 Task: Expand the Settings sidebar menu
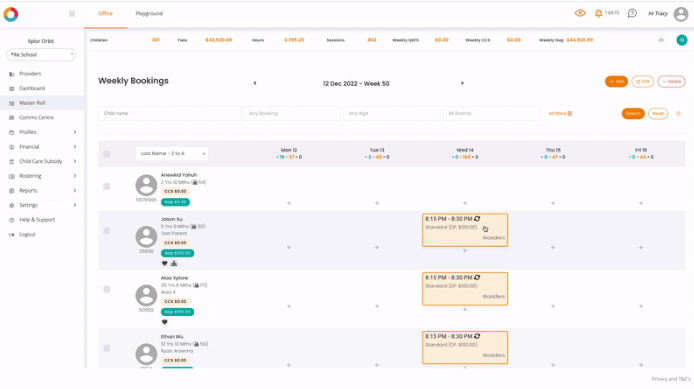click(x=42, y=205)
